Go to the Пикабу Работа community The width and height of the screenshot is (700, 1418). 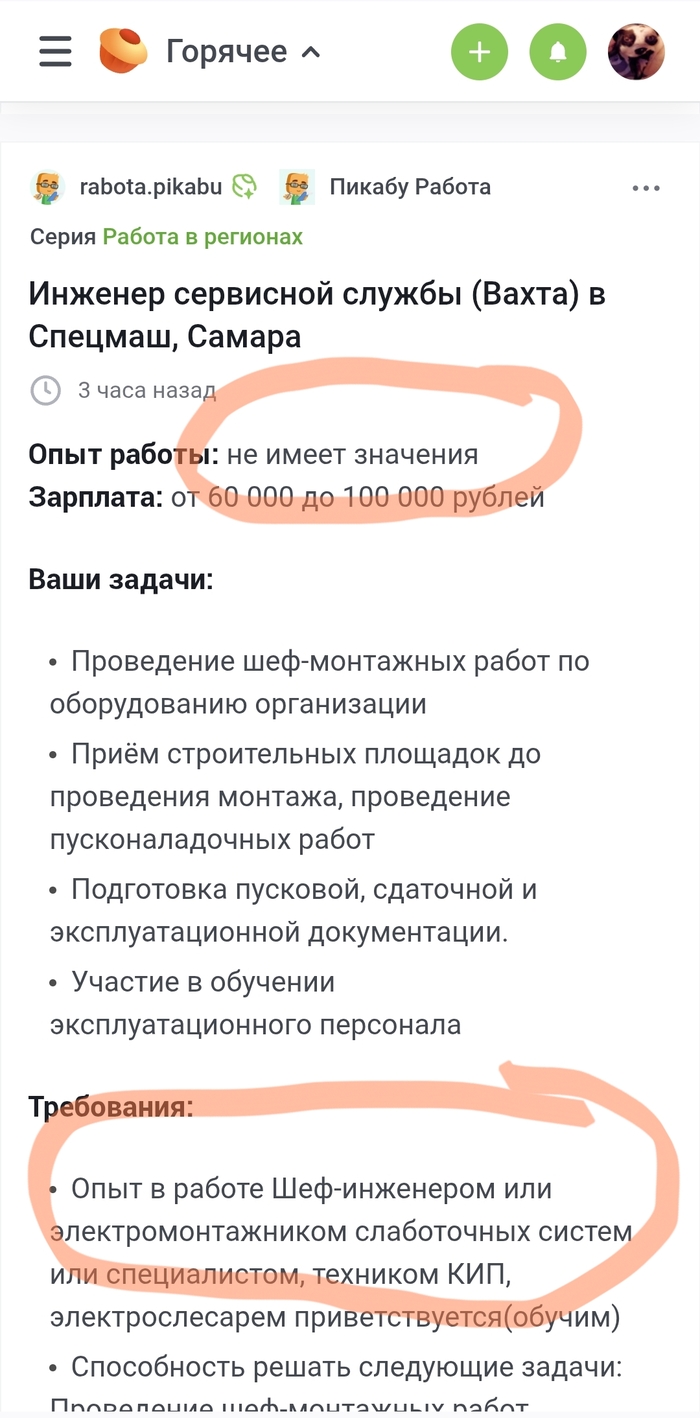[x=410, y=187]
